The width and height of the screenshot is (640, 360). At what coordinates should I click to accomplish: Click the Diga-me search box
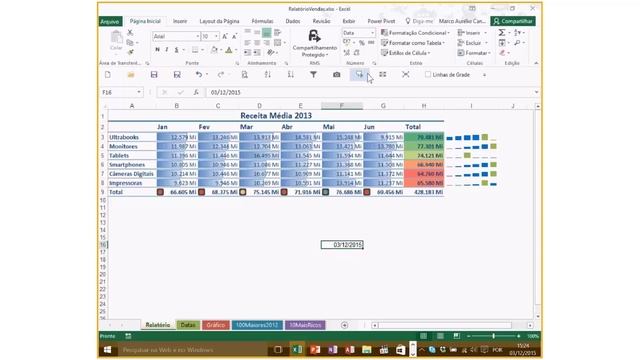[419, 21]
